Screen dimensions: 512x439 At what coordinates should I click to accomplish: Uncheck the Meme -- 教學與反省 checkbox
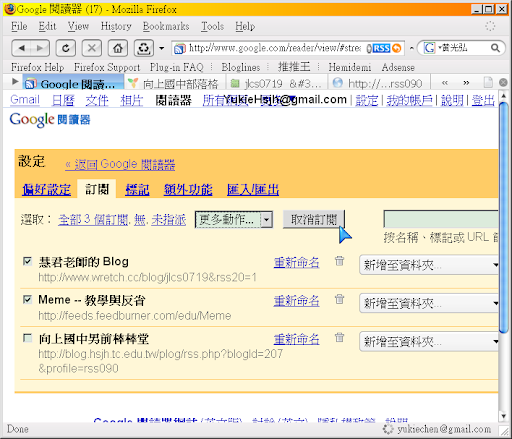point(27,299)
